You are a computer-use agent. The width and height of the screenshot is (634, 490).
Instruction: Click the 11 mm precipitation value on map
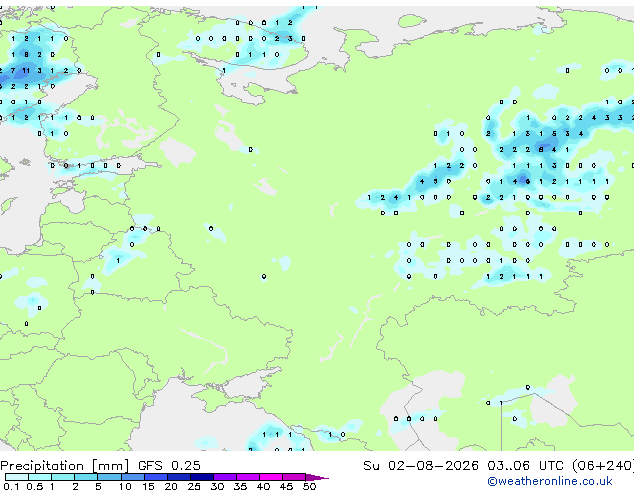coord(26,70)
